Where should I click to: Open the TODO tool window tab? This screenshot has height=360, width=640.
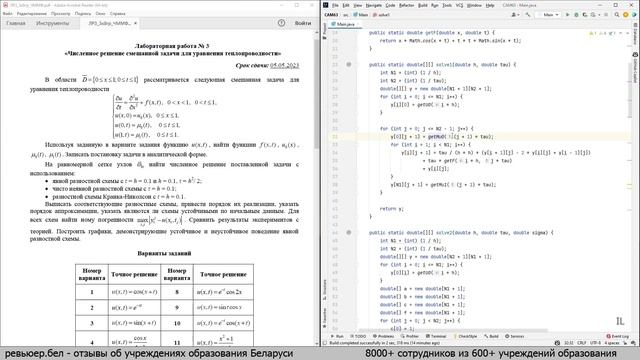click(358, 336)
